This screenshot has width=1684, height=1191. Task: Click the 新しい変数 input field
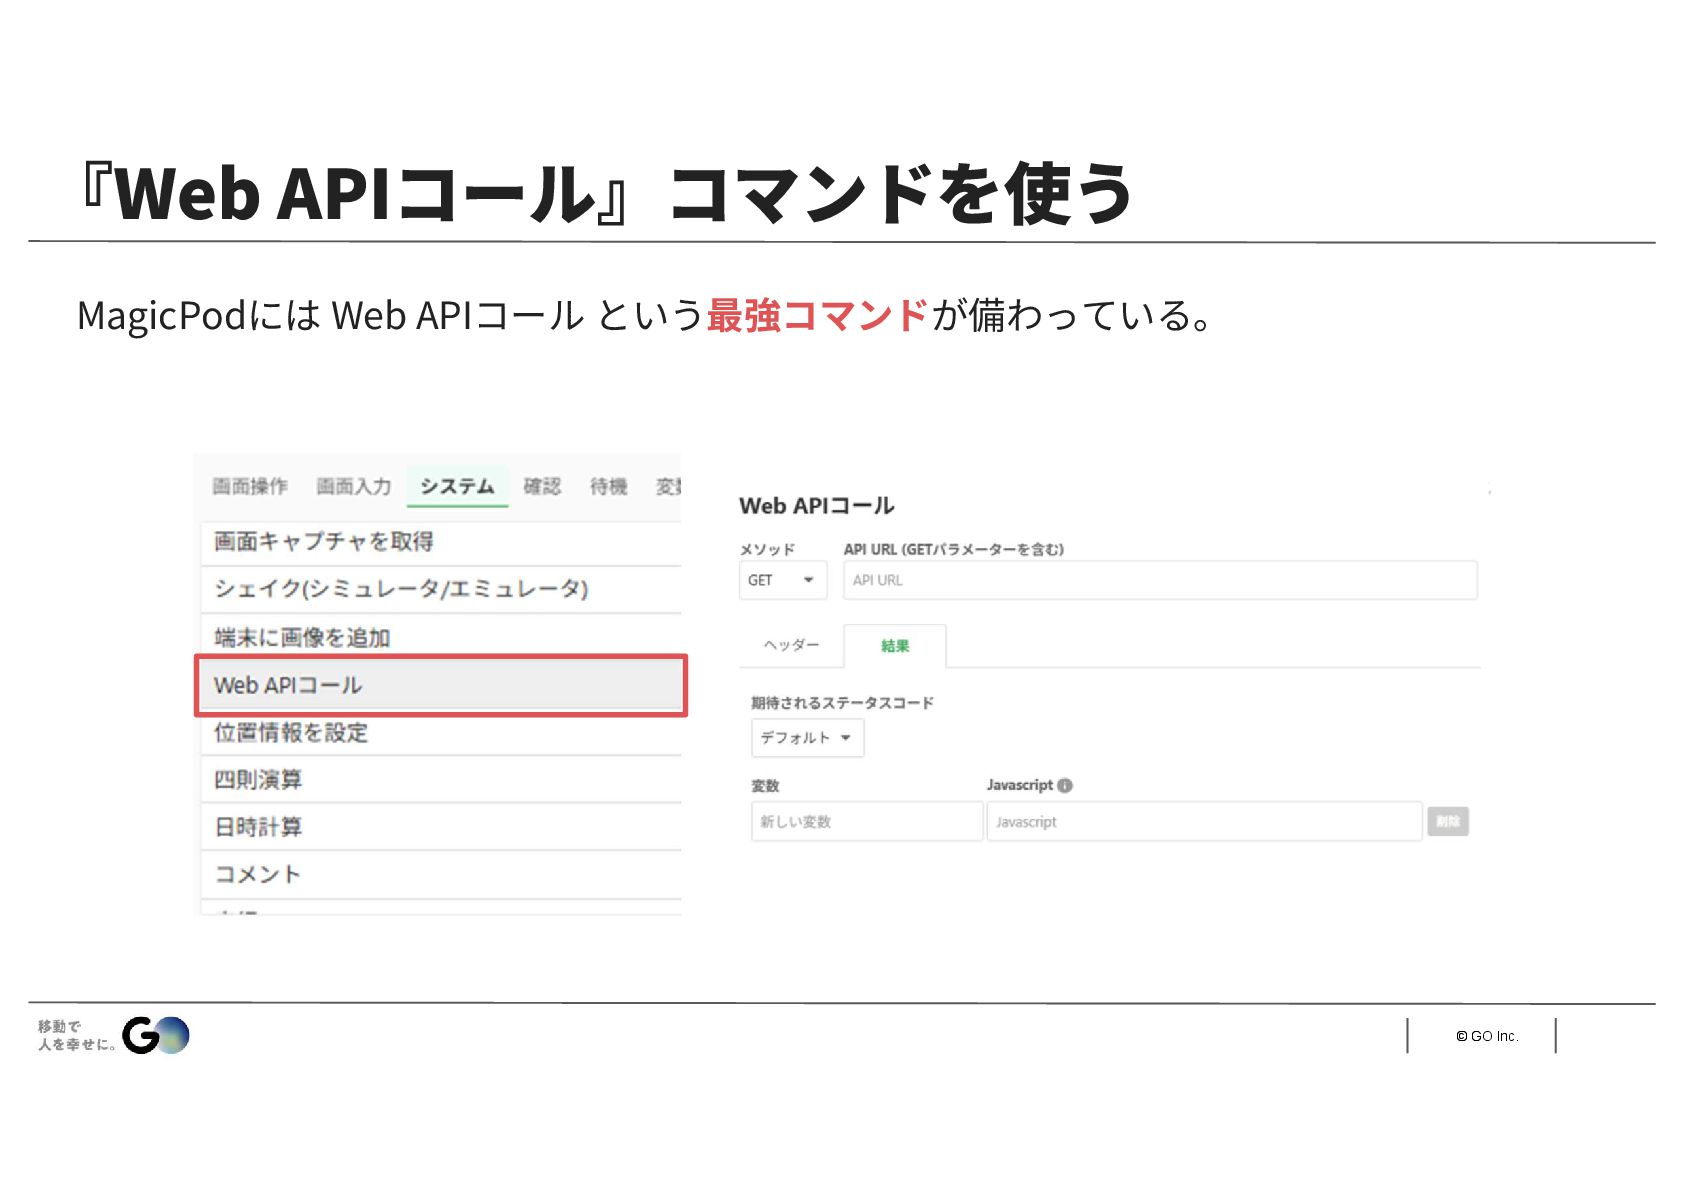[x=867, y=822]
